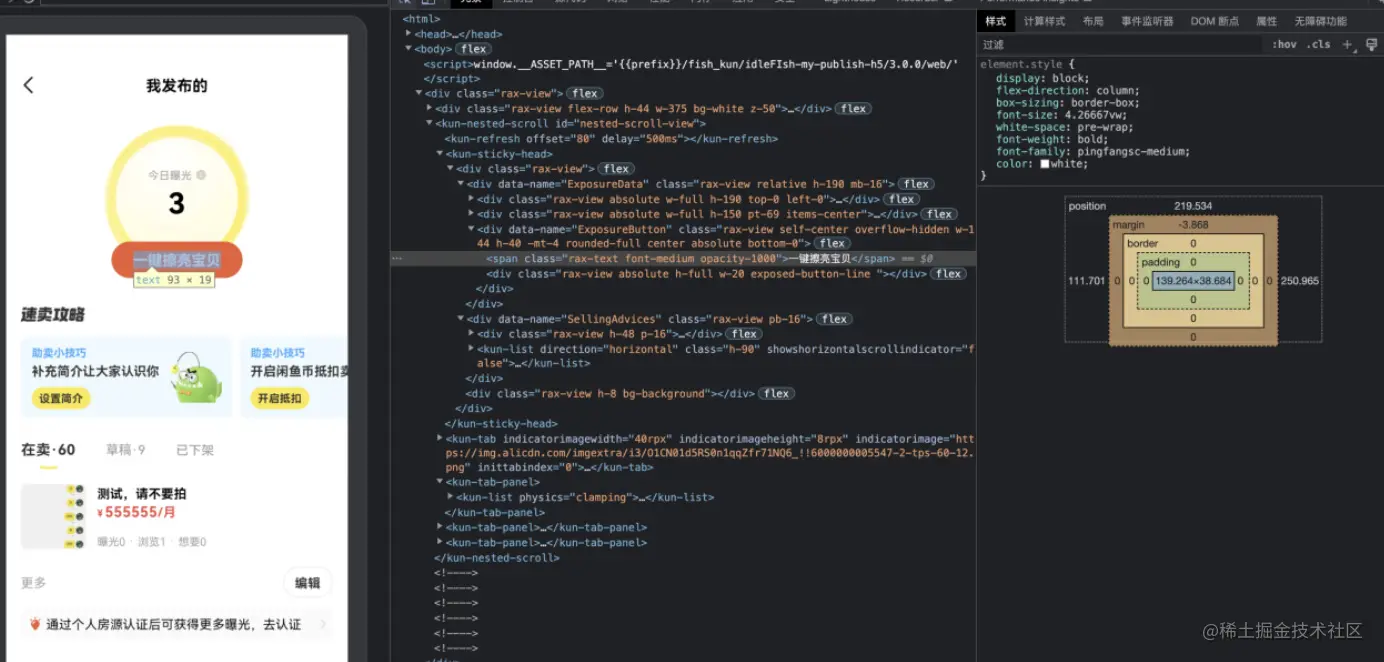The image size is (1384, 662).
Task: Click the 过滤 styles filter field
Action: click(1120, 44)
